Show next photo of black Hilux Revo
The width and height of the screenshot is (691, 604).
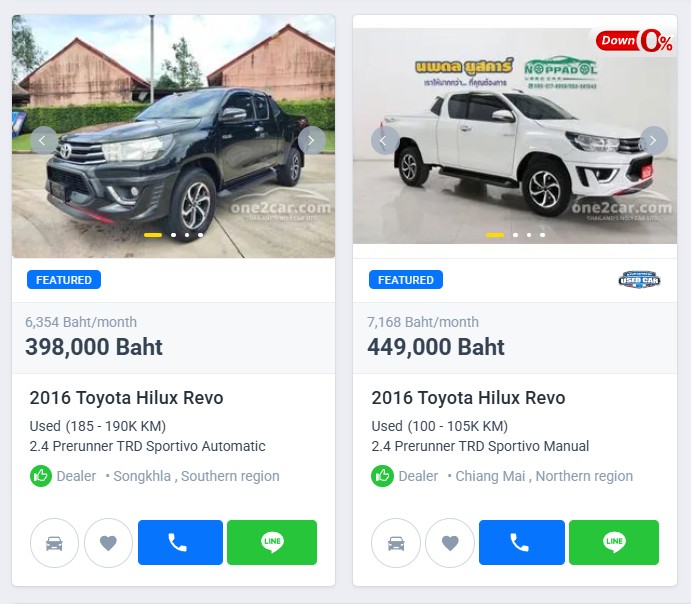[312, 140]
